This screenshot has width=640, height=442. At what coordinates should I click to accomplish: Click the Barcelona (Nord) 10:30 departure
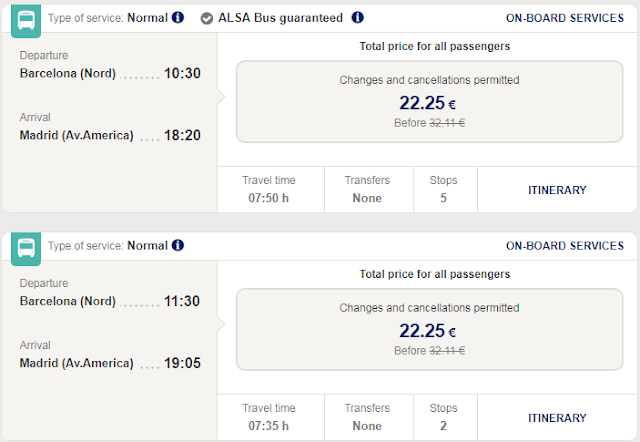click(x=110, y=74)
